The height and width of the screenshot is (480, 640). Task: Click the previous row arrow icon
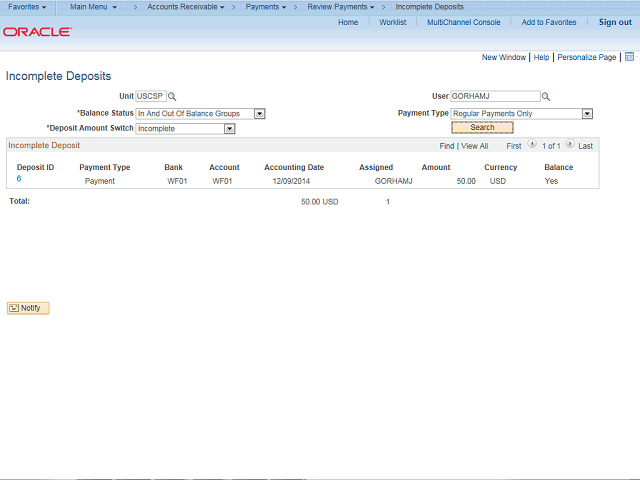532,144
